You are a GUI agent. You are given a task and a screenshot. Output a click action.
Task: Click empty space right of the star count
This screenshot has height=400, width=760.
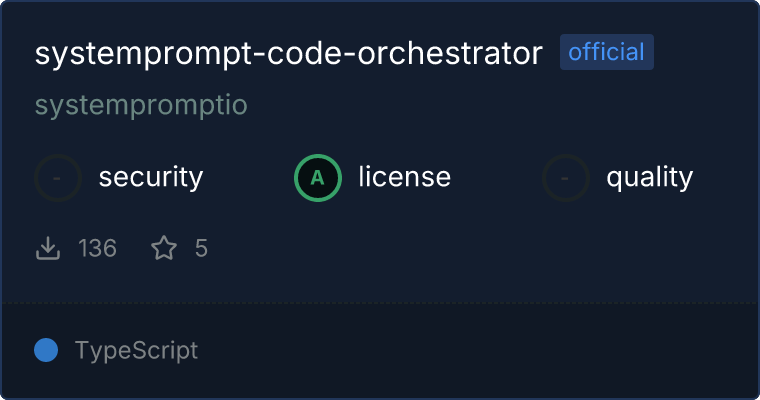point(450,248)
